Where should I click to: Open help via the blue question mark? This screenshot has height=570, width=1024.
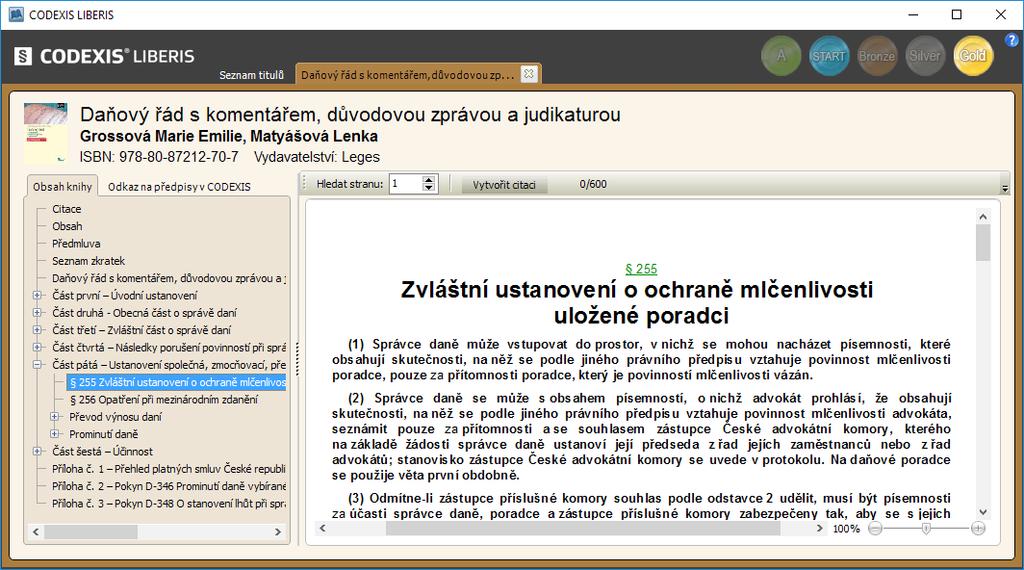coord(1012,40)
